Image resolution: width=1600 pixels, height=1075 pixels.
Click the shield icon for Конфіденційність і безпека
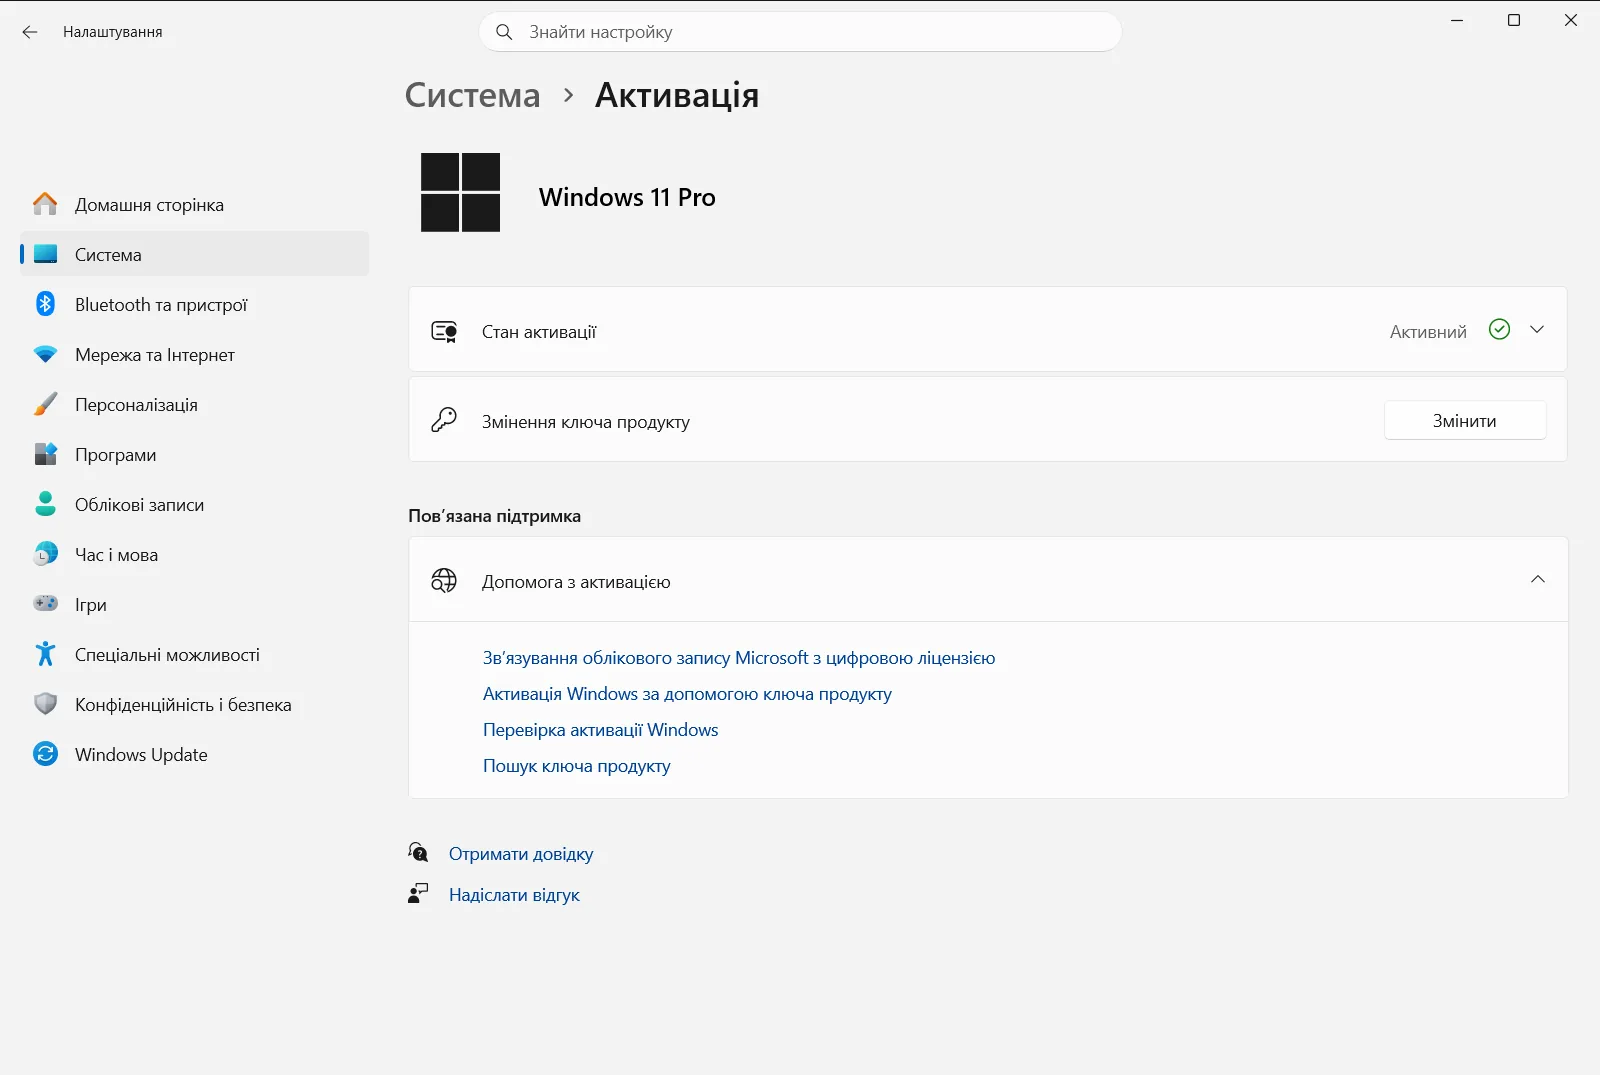point(45,704)
